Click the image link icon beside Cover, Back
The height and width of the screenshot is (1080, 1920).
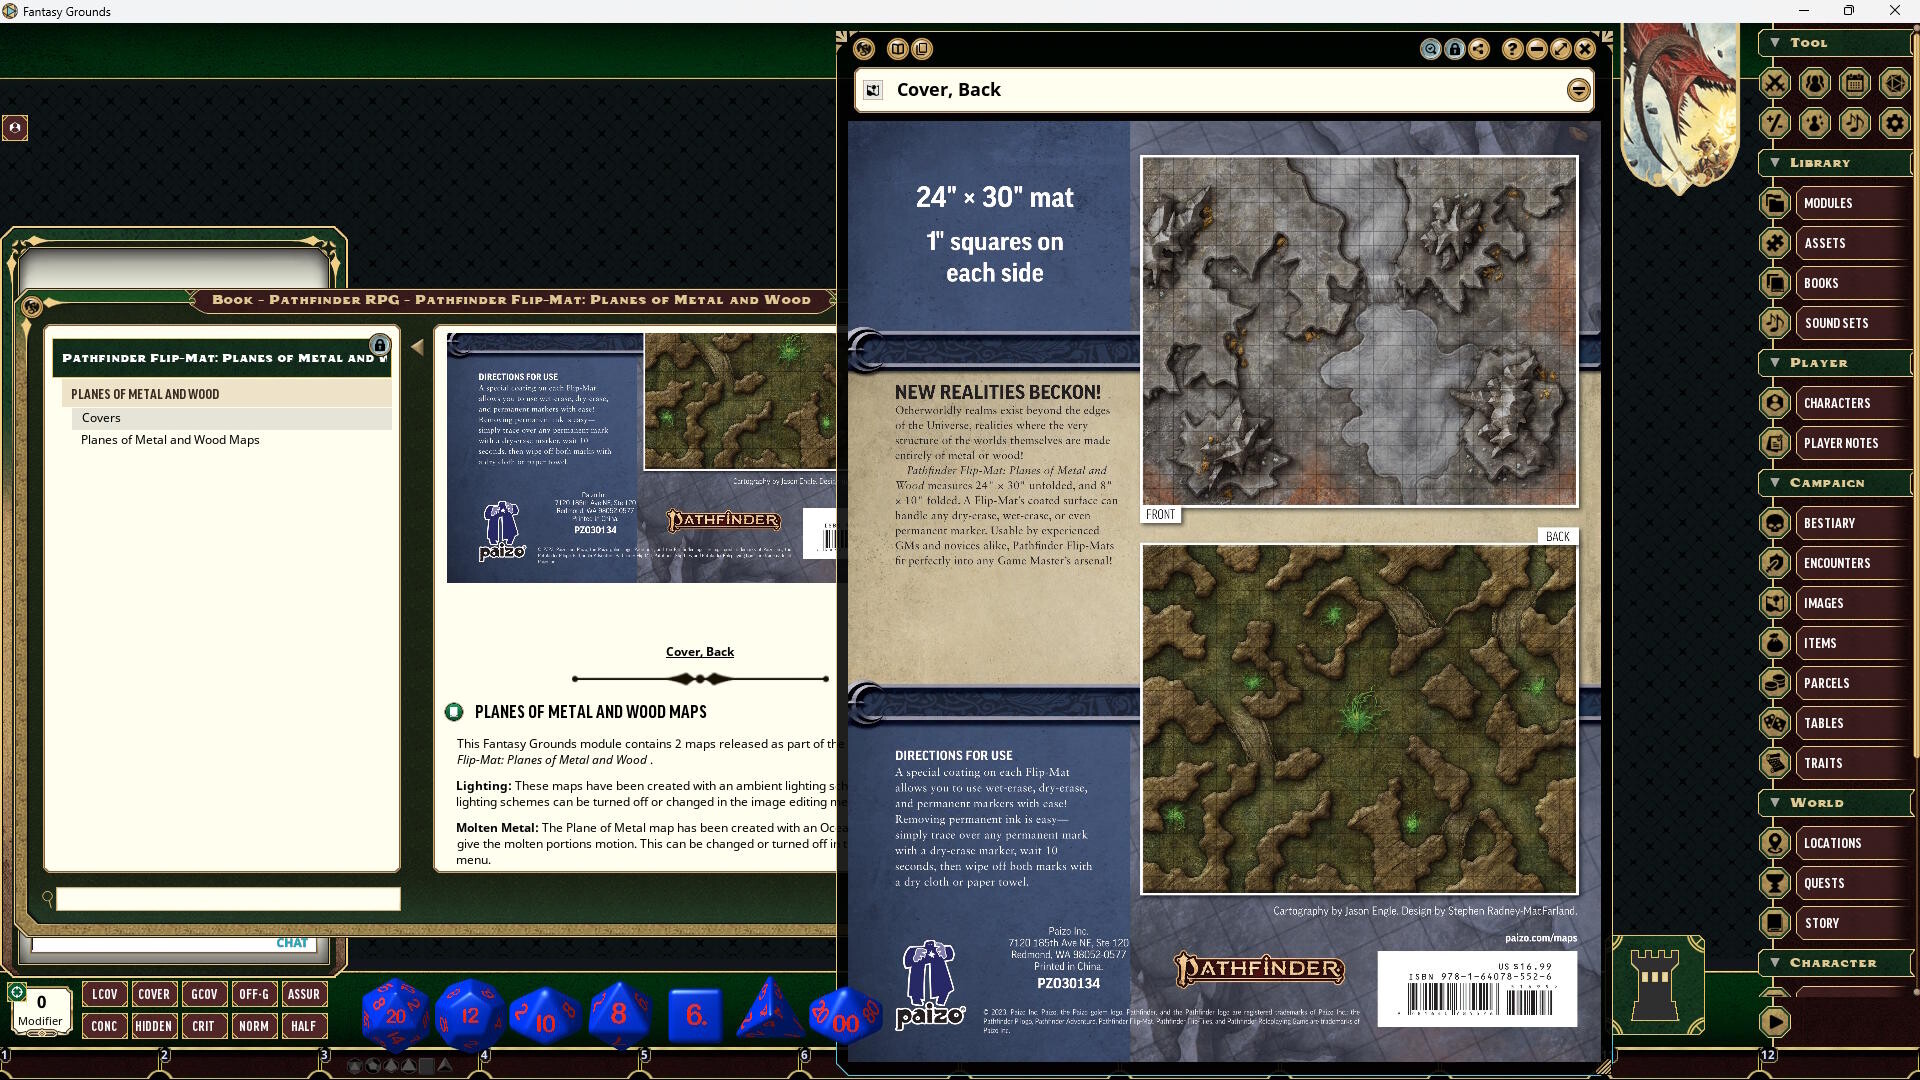(x=873, y=90)
